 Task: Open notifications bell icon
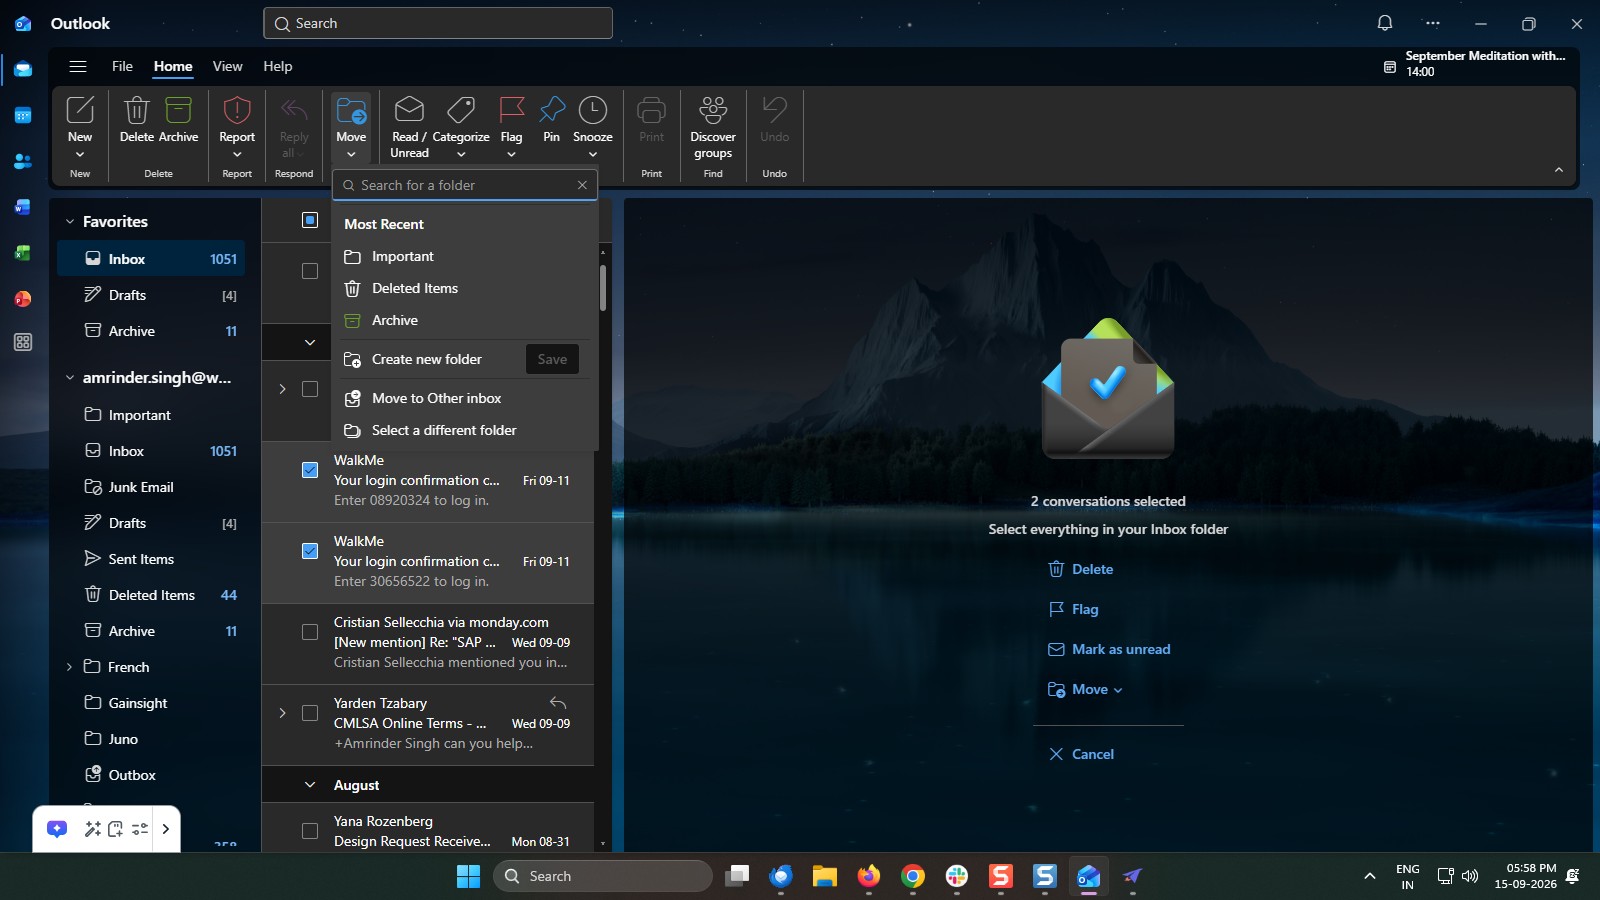[1385, 23]
